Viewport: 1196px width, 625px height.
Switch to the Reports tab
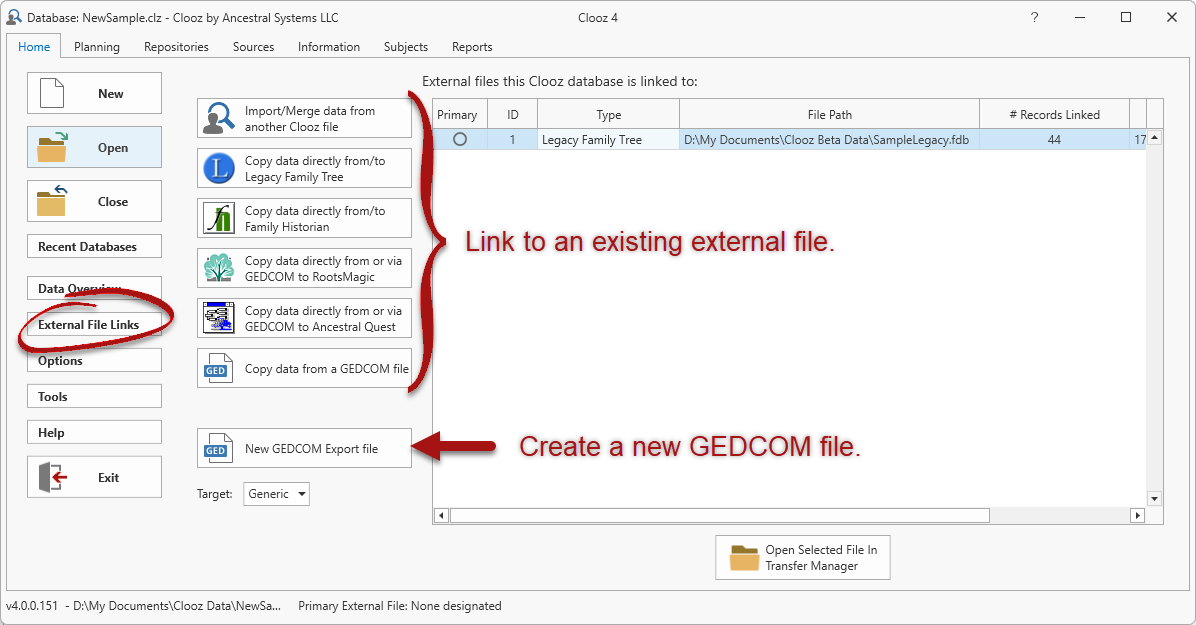471,46
